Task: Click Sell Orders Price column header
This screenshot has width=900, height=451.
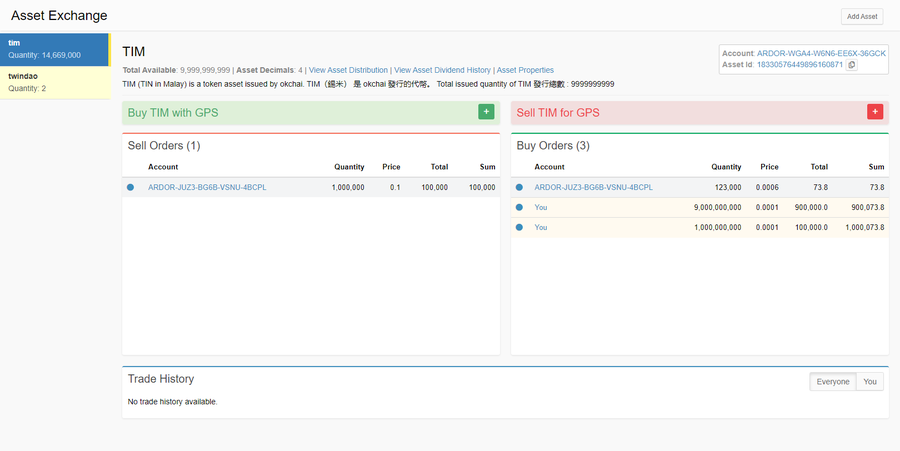Action: pyautogui.click(x=391, y=167)
